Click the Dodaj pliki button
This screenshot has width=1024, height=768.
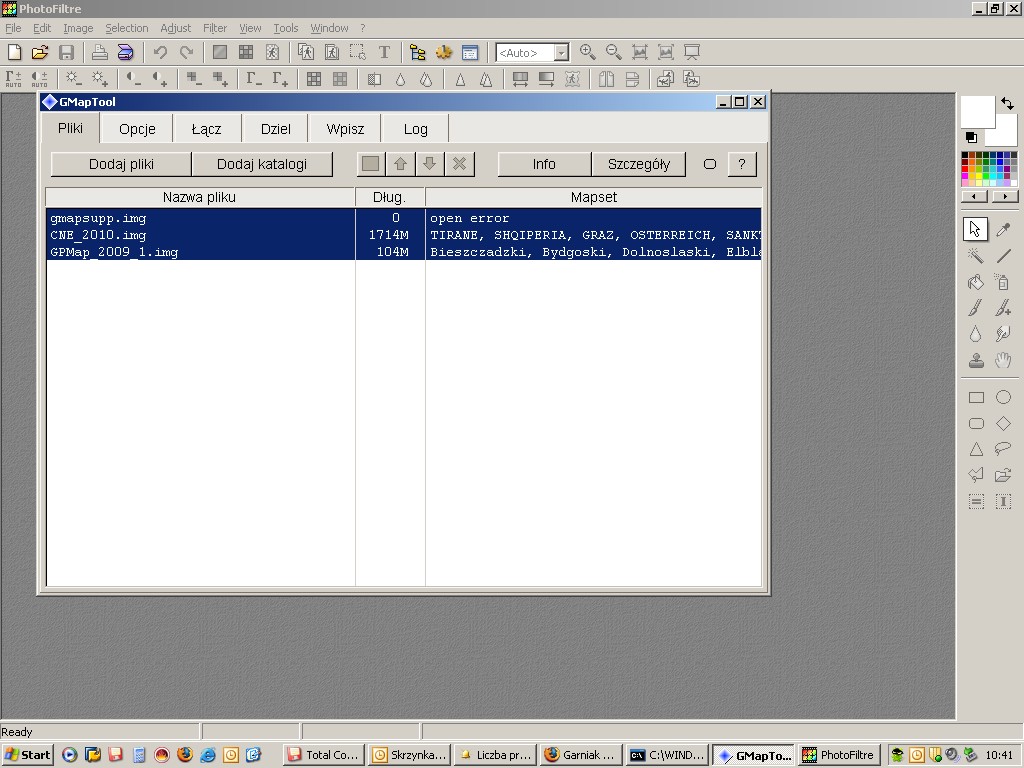click(121, 164)
